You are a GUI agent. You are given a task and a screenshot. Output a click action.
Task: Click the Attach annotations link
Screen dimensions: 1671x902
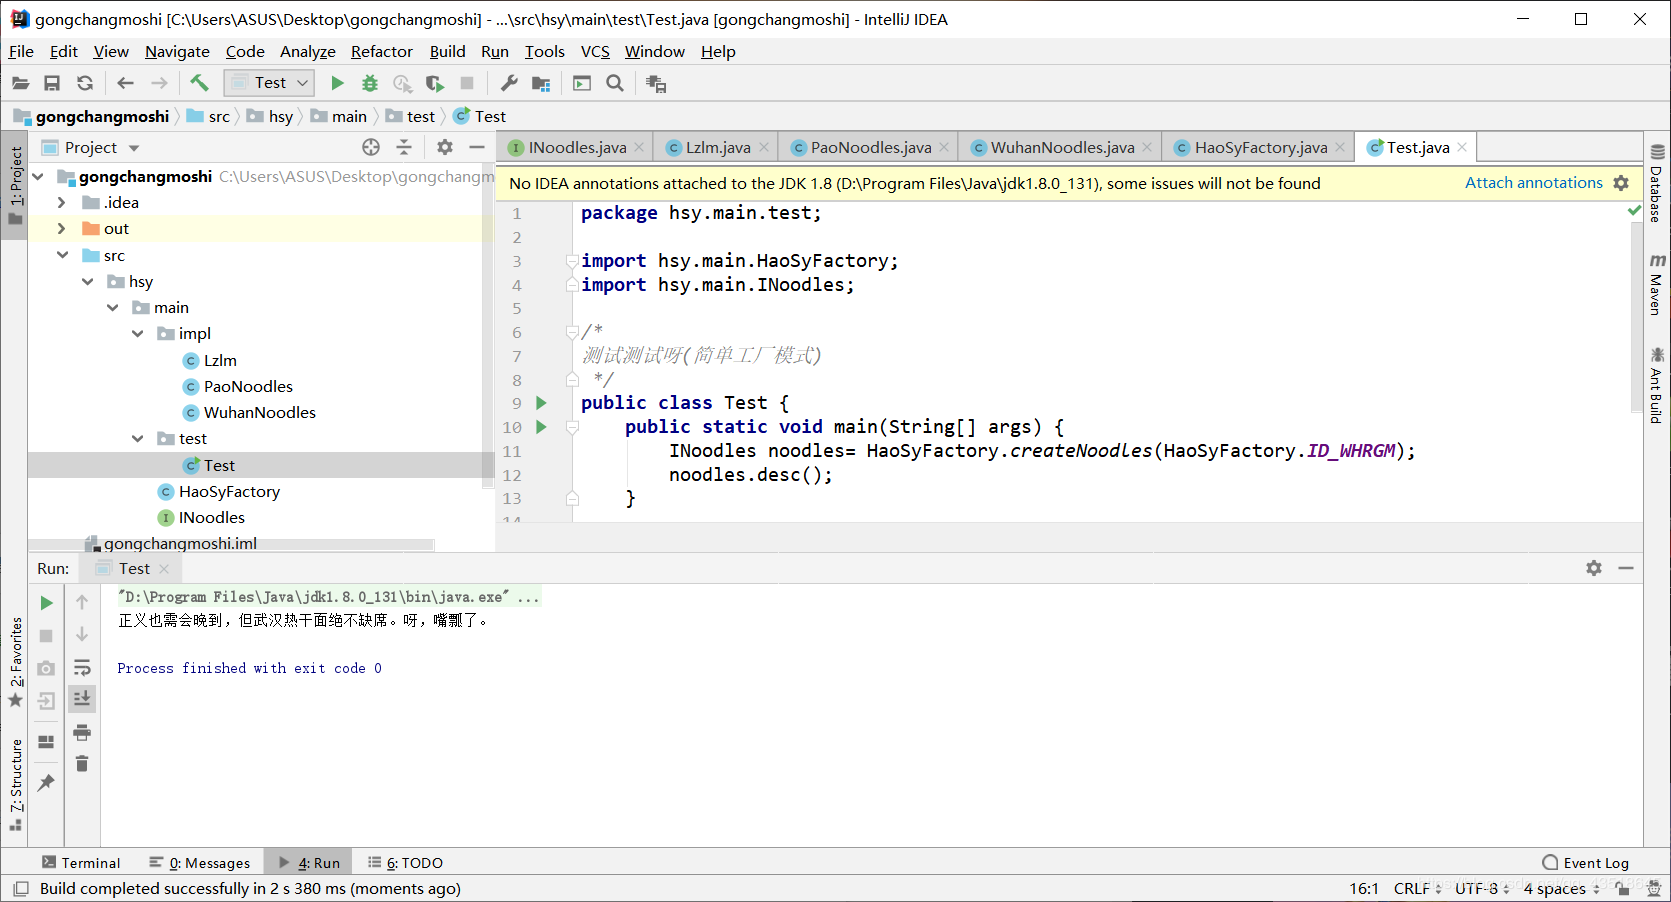[1533, 183]
